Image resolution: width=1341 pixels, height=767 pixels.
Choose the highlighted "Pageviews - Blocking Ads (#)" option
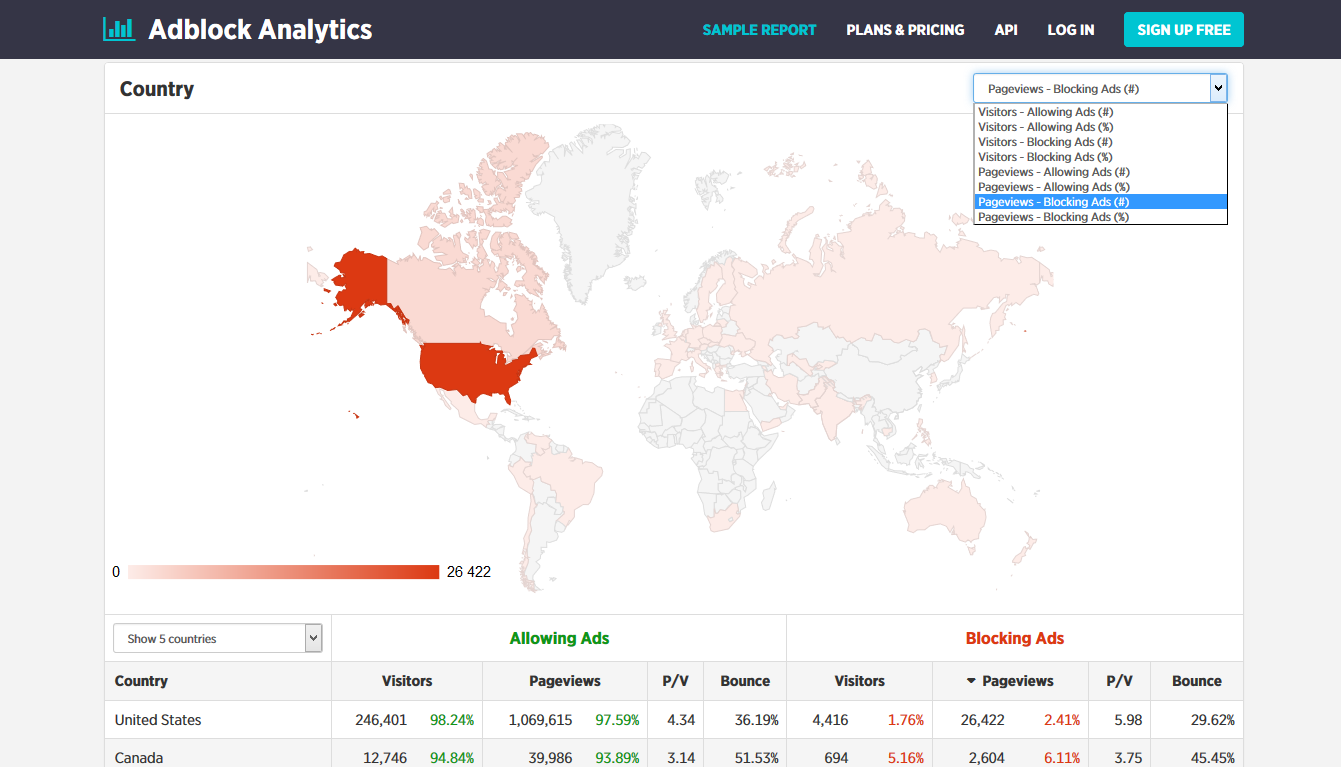pos(1053,201)
